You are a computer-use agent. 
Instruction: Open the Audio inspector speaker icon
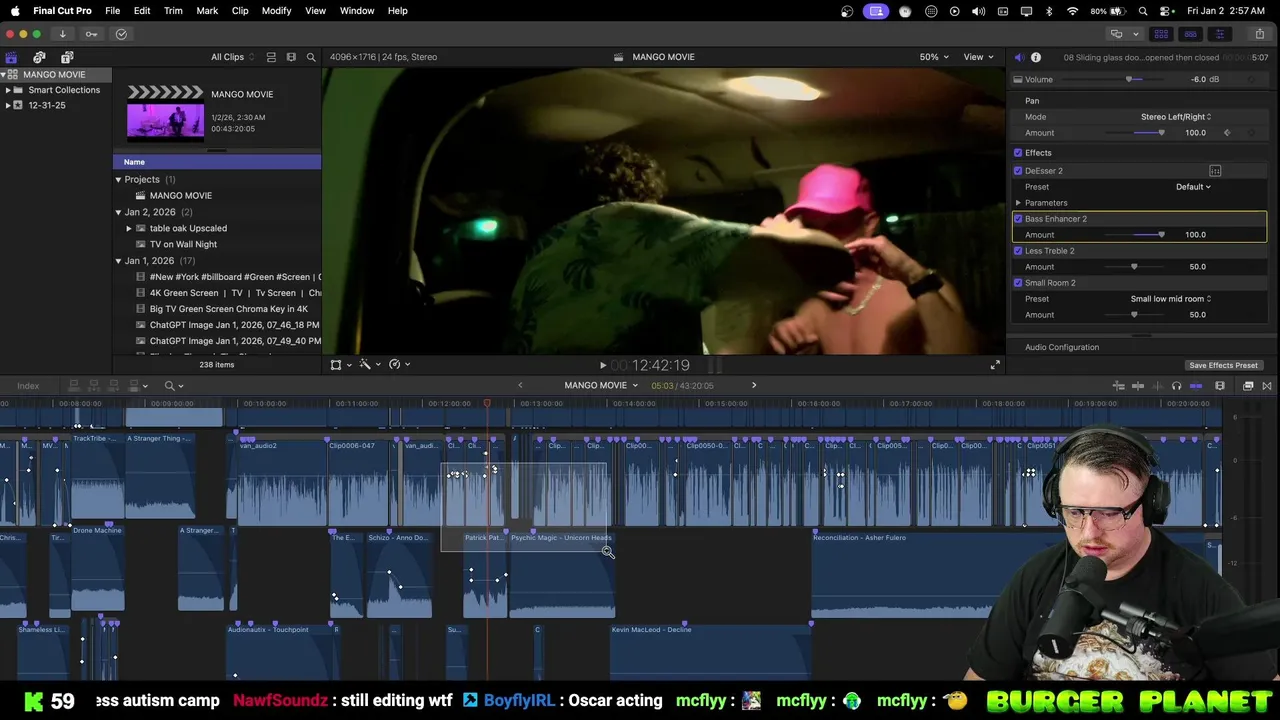(1018, 57)
